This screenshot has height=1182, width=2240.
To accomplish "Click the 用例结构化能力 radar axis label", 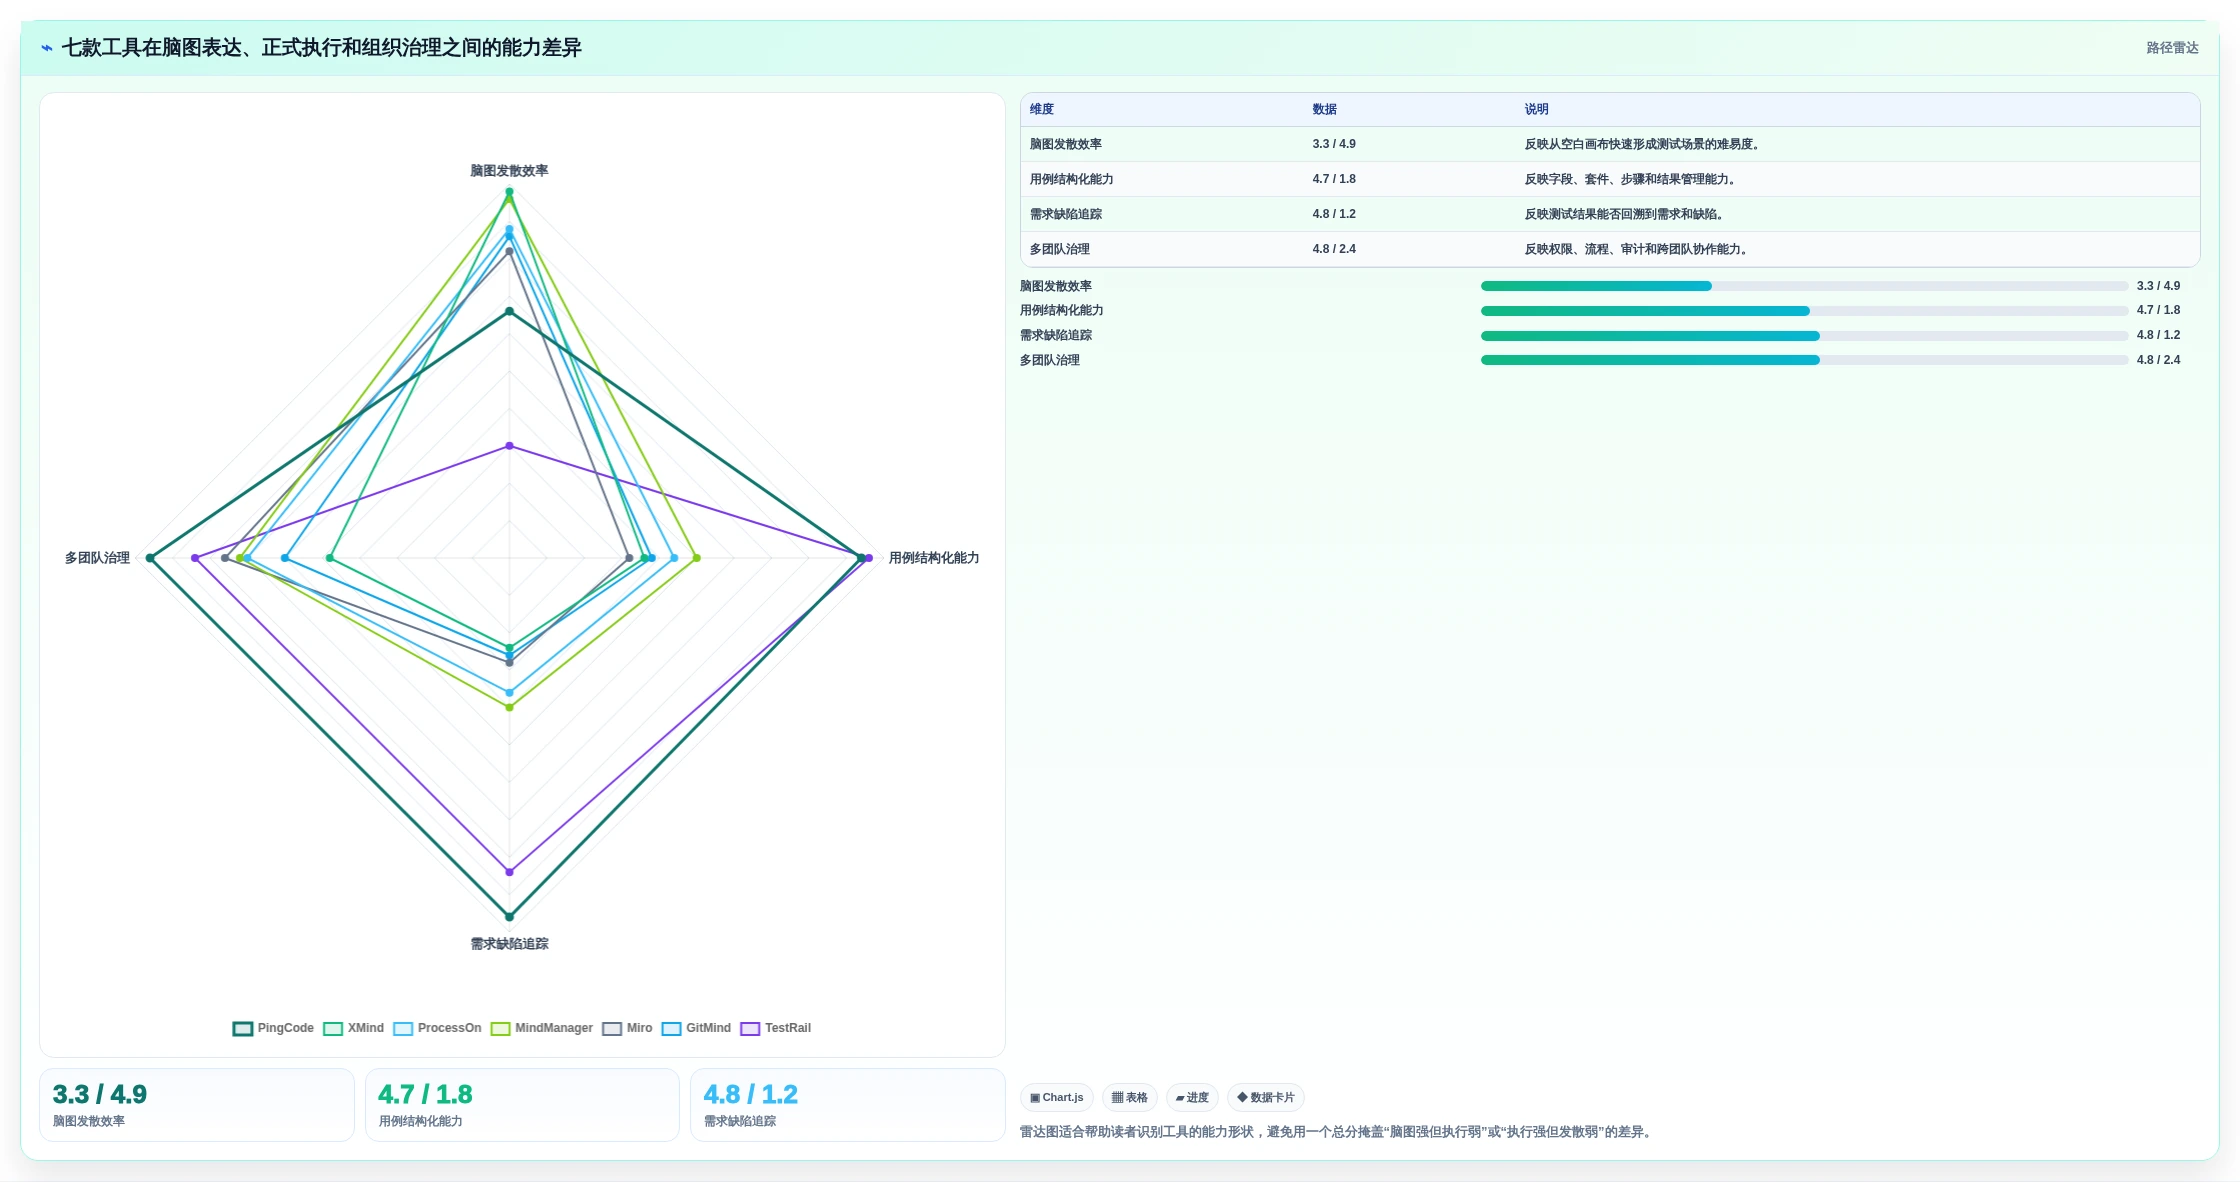I will 934,558.
